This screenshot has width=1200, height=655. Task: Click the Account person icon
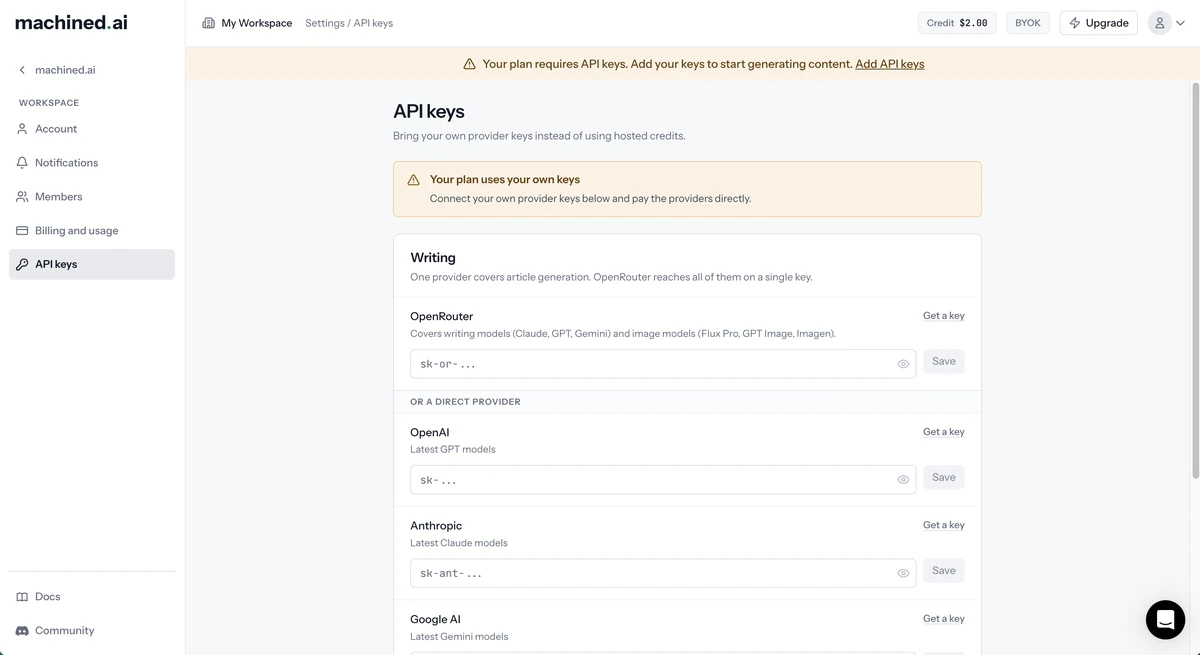tap(22, 129)
